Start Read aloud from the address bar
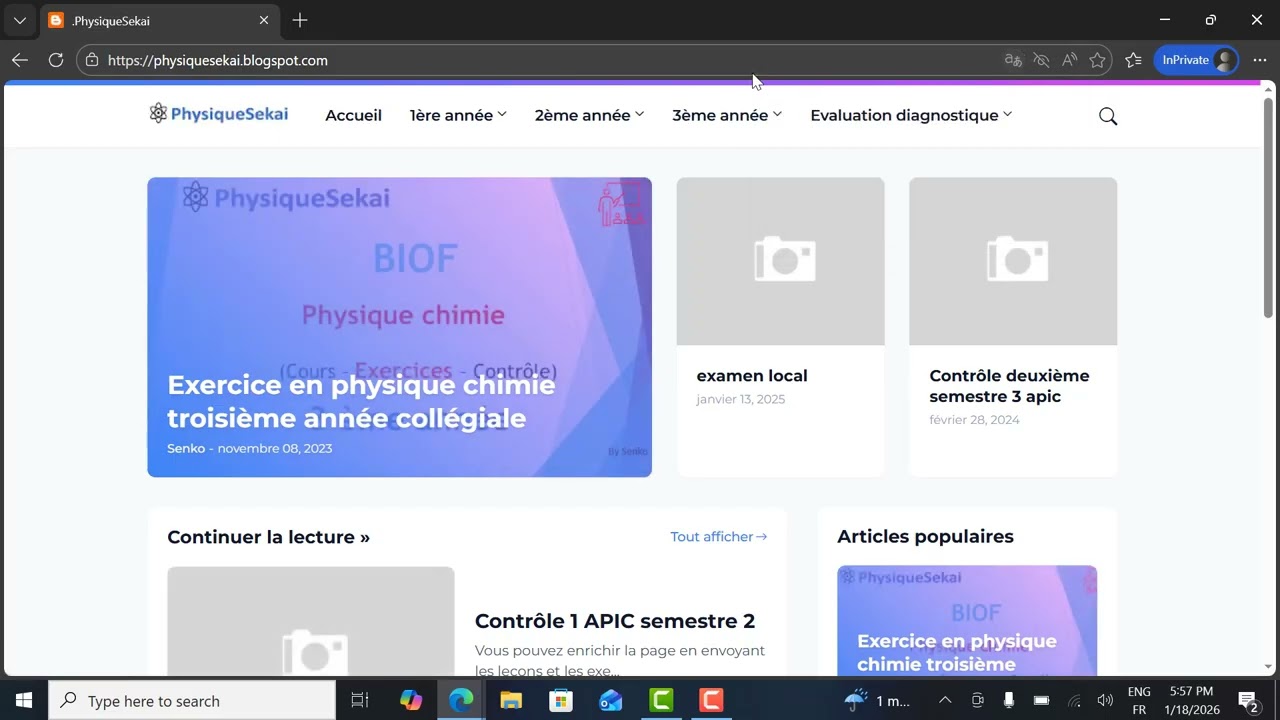The image size is (1280, 720). tap(1069, 60)
